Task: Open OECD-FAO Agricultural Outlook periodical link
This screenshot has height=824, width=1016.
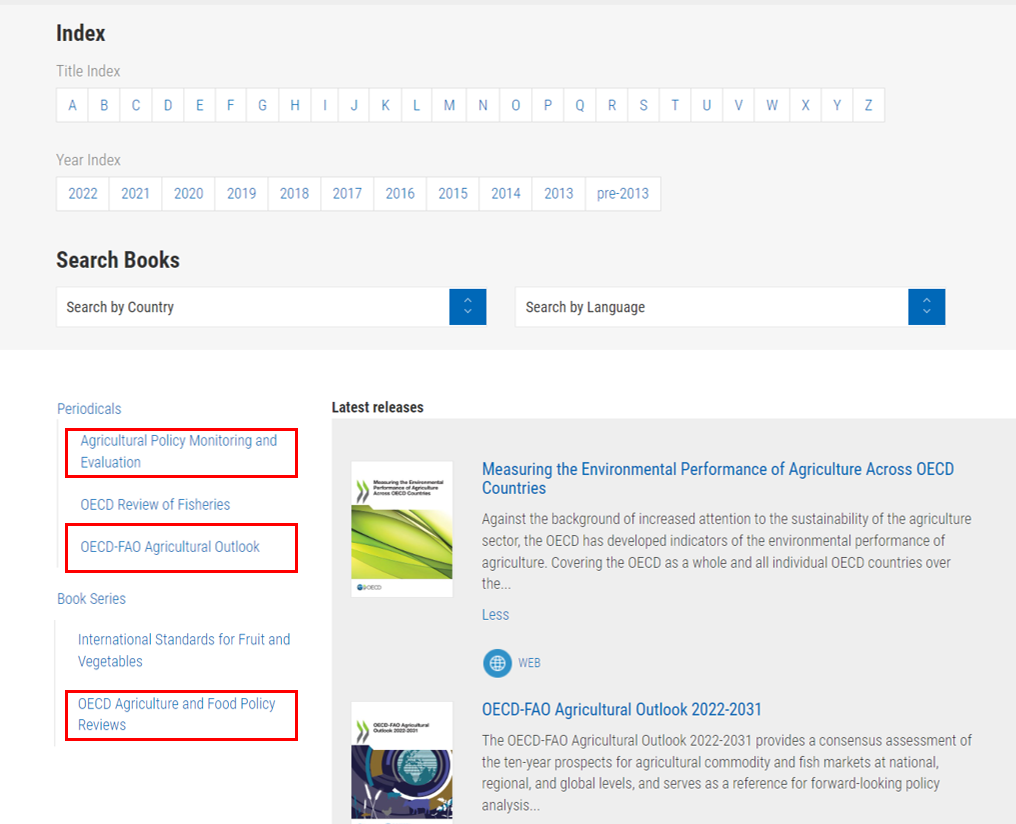Action: 170,547
